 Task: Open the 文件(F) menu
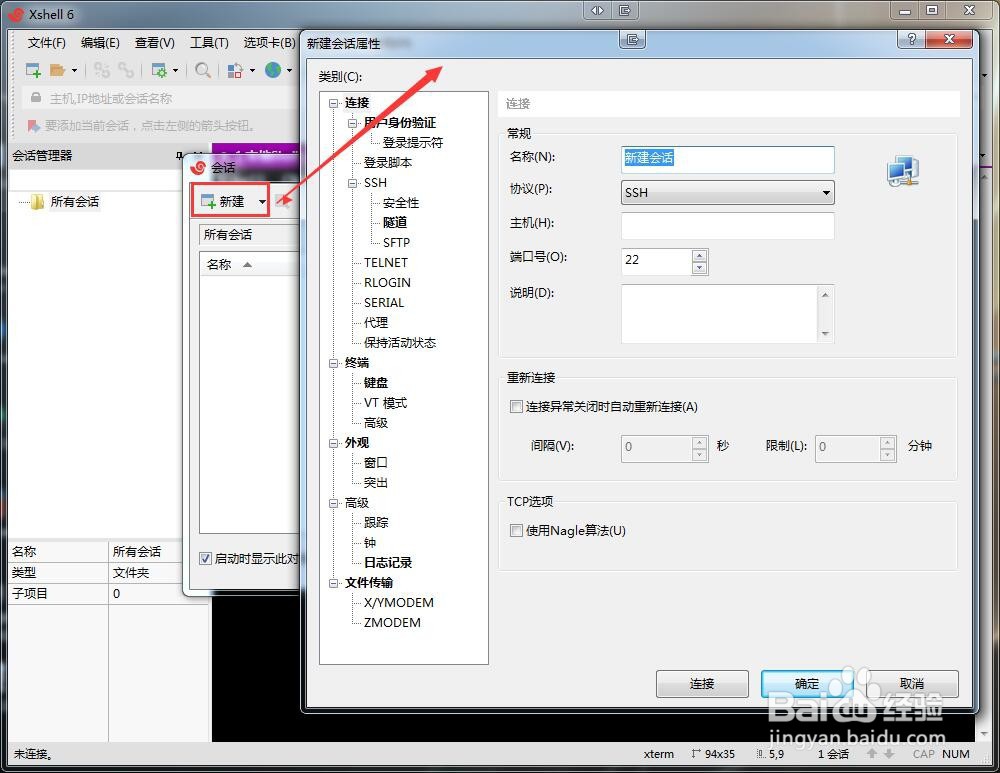coord(47,43)
